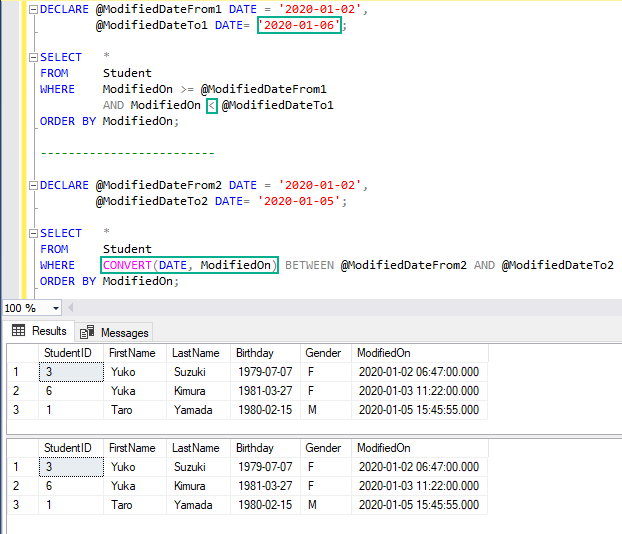Click the Messages tab icon
The image size is (622, 534).
point(87,332)
